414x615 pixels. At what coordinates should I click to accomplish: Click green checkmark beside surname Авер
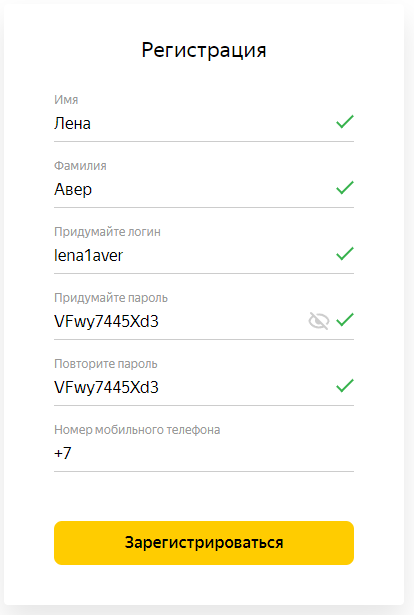coord(345,187)
